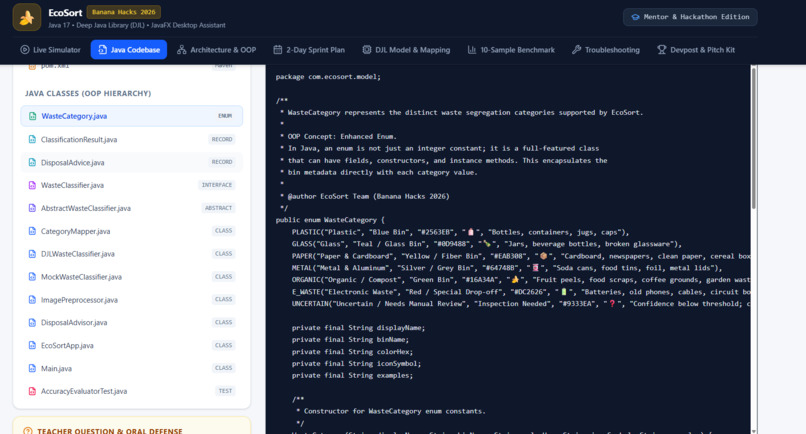Open Main.java file
The image size is (806, 434).
(132, 369)
